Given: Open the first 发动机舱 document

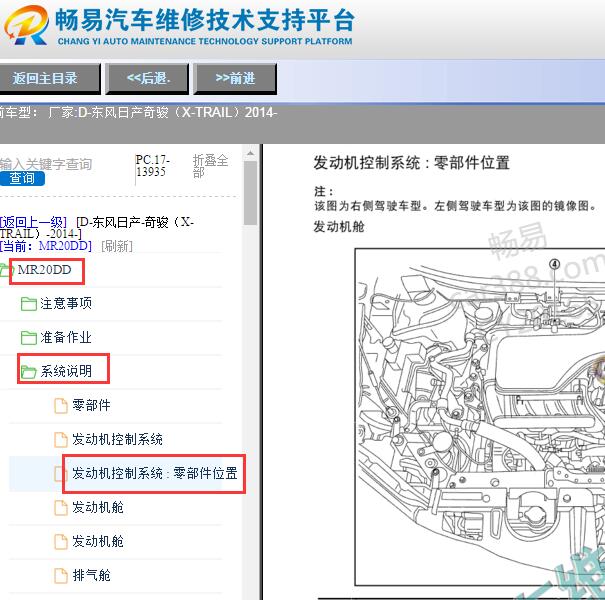Looking at the screenshot, I should tap(98, 507).
